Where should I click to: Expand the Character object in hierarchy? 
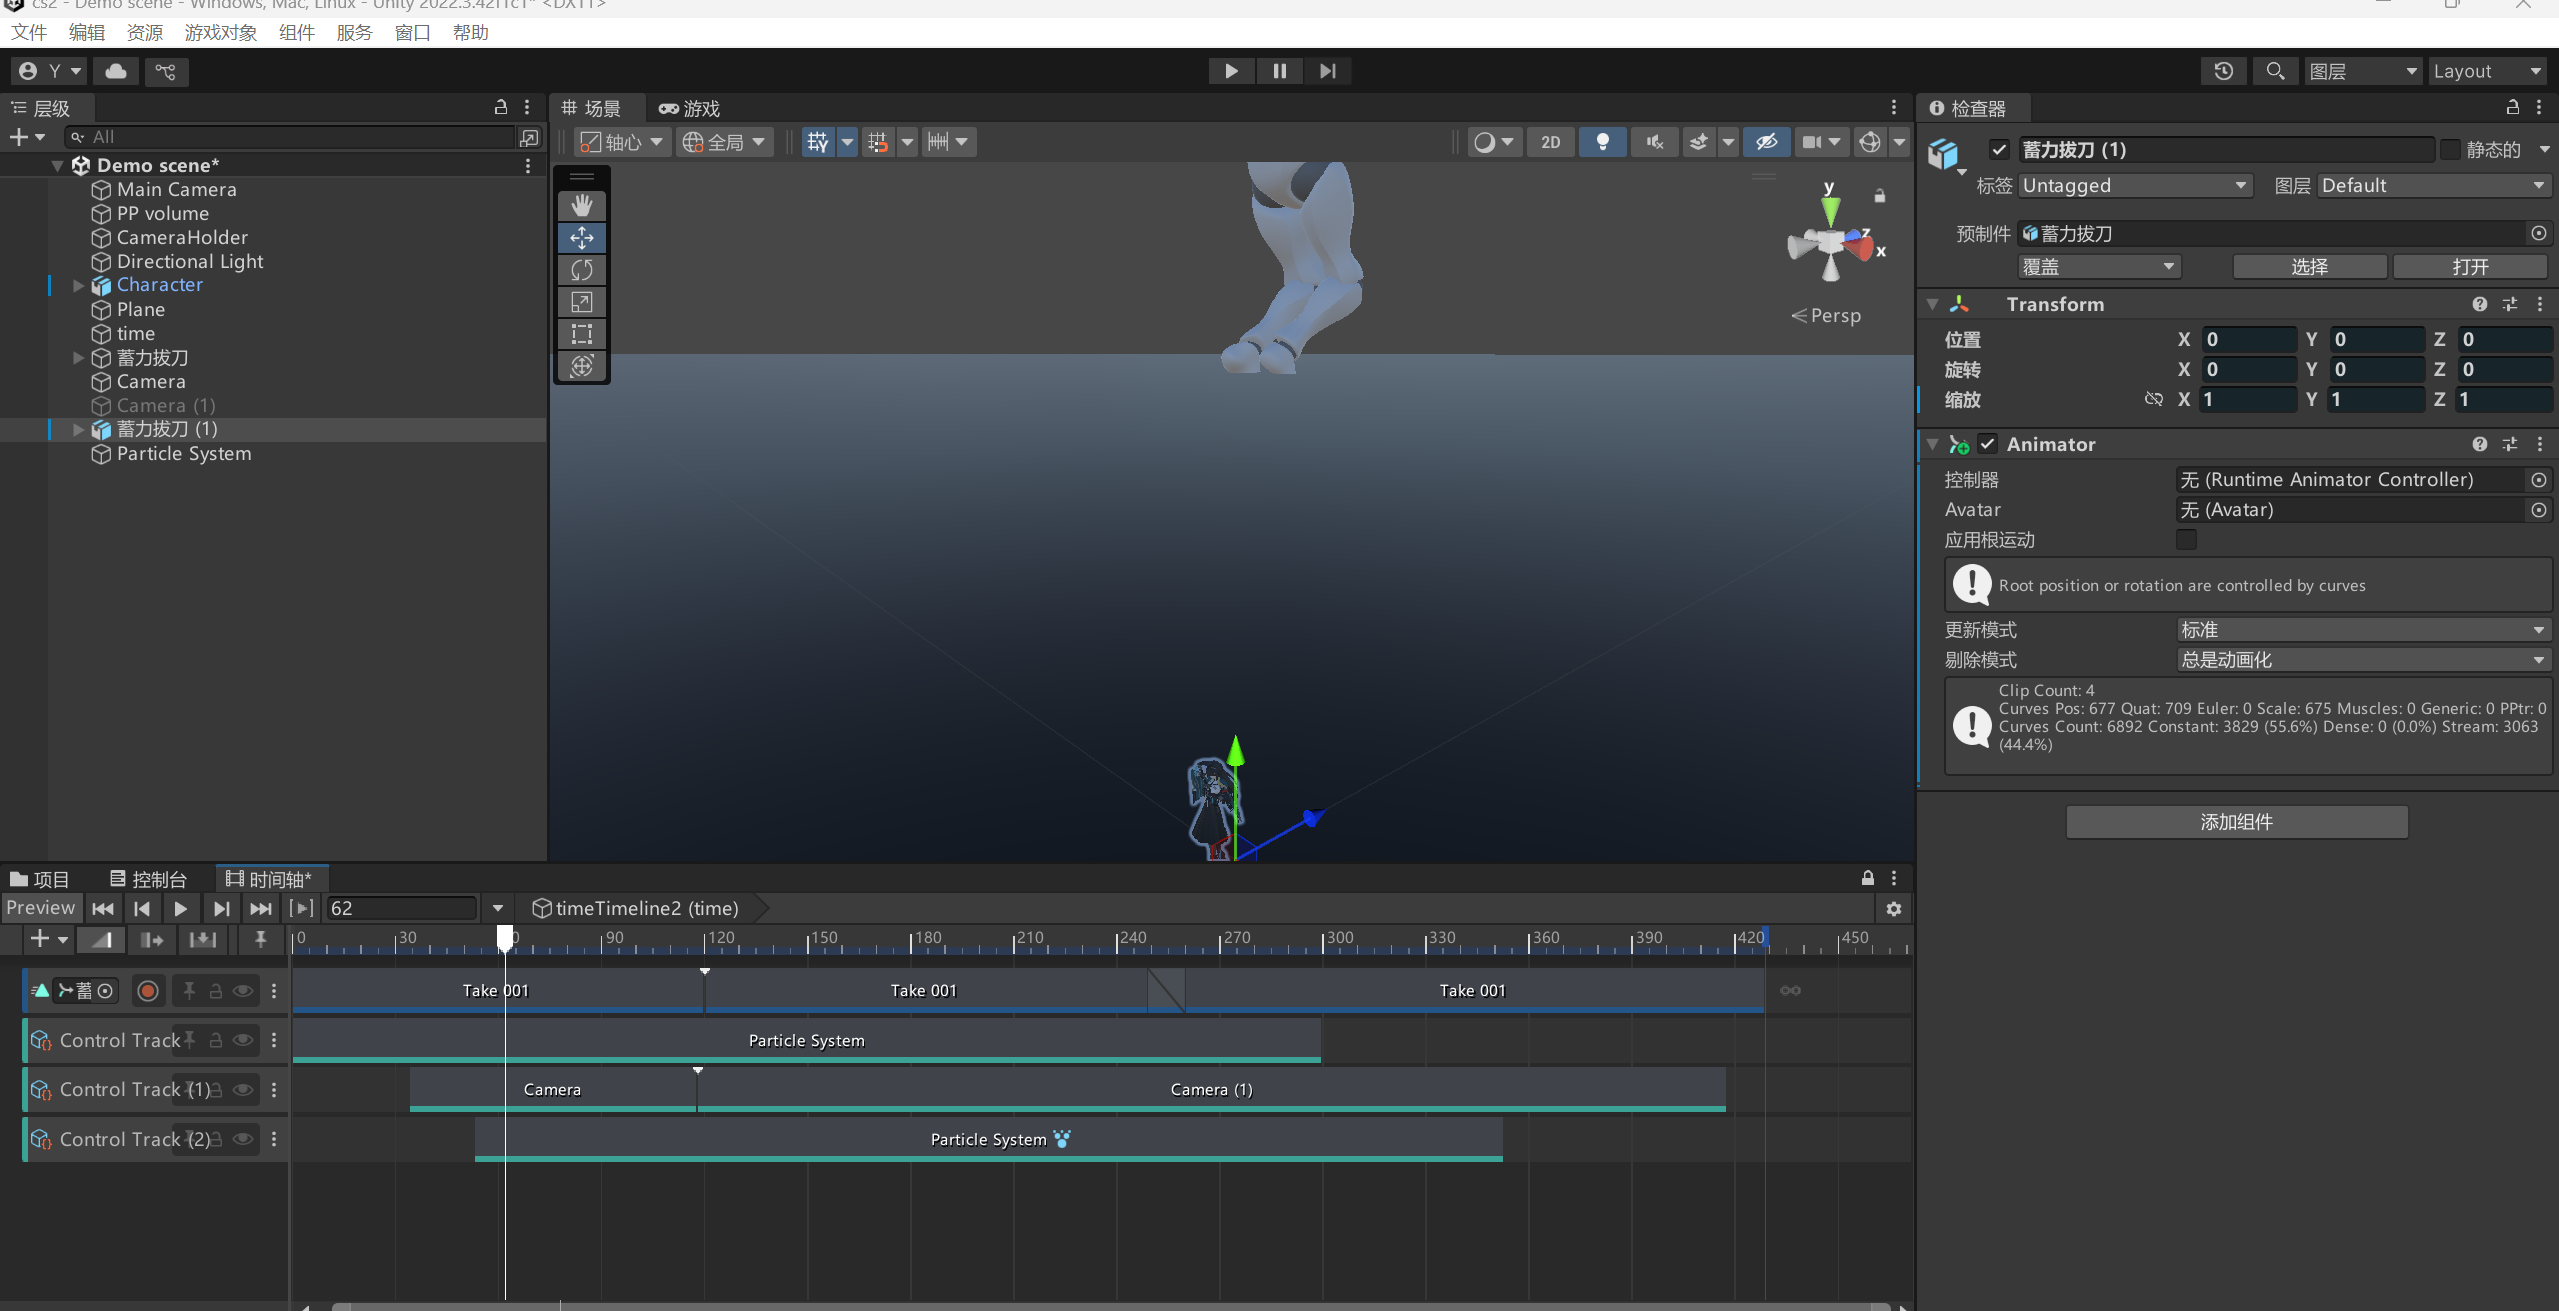pyautogui.click(x=78, y=285)
